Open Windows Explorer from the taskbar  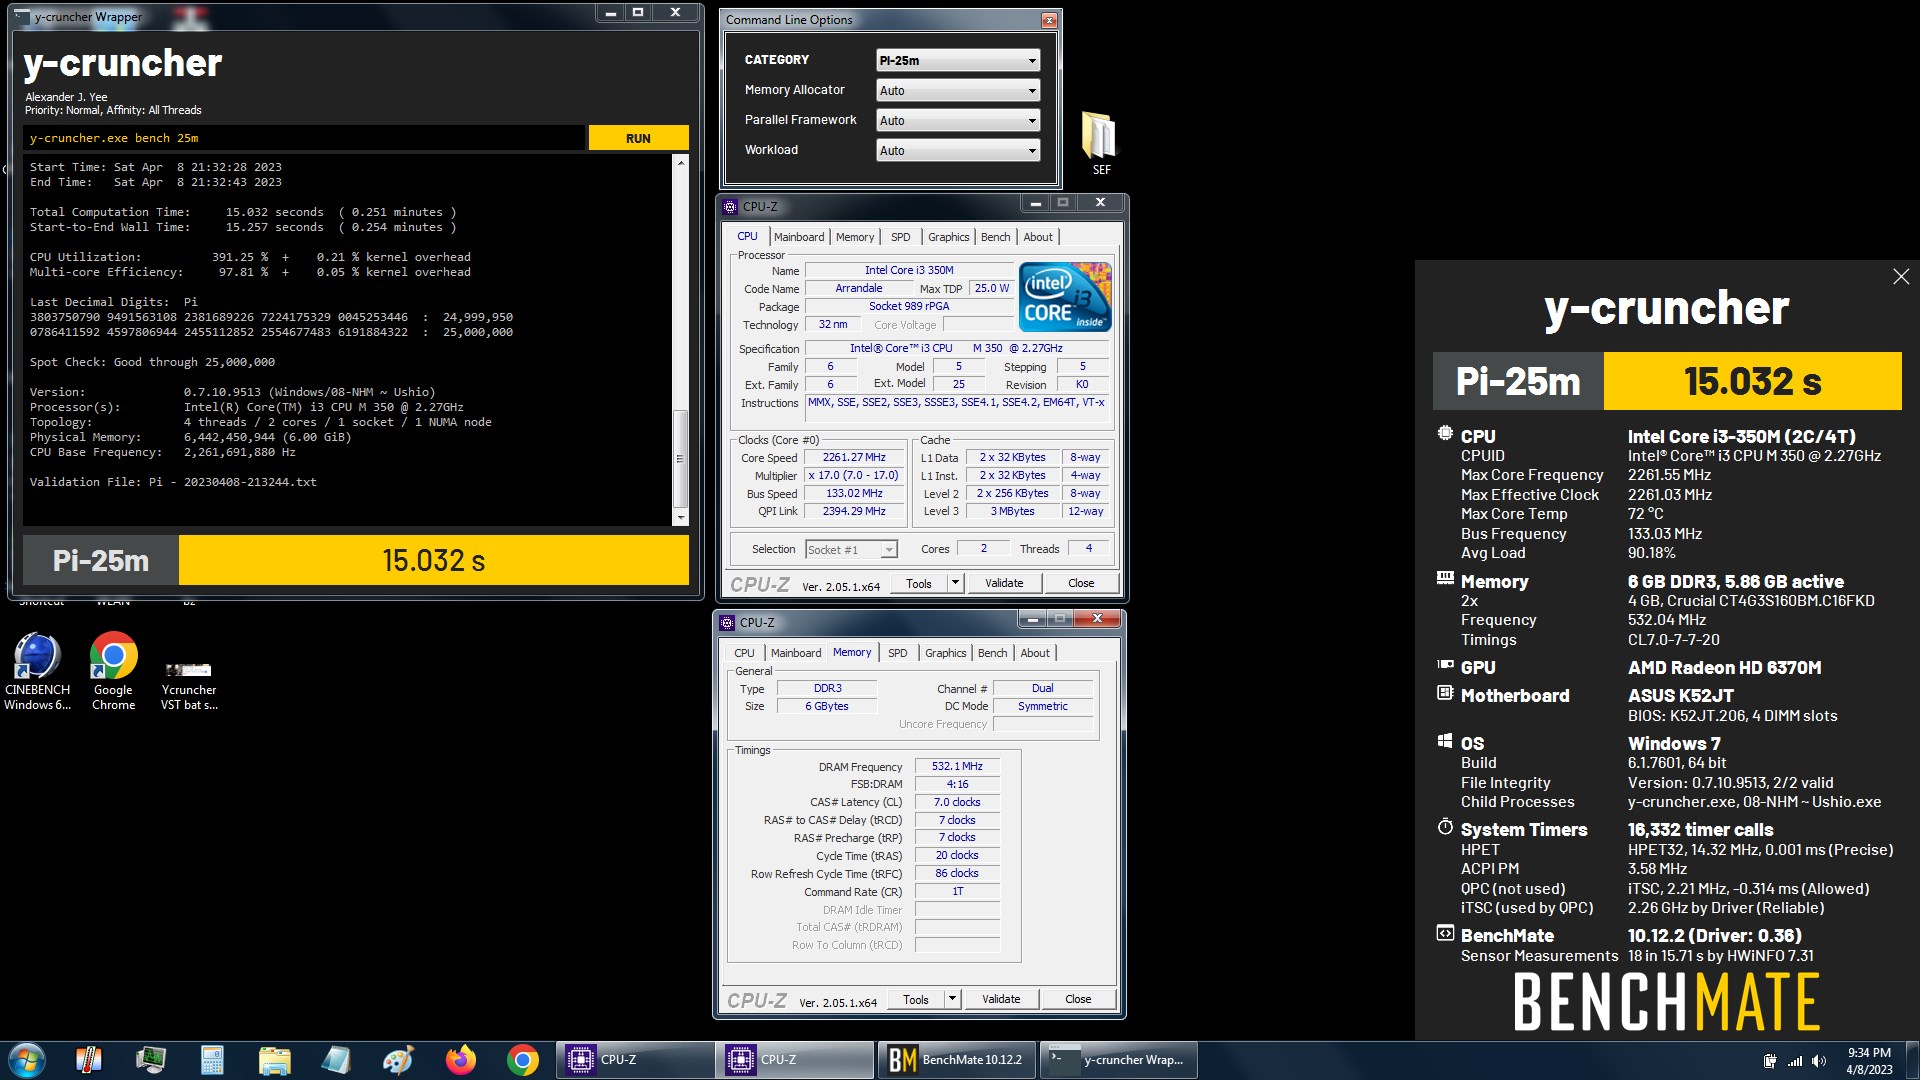pos(274,1060)
